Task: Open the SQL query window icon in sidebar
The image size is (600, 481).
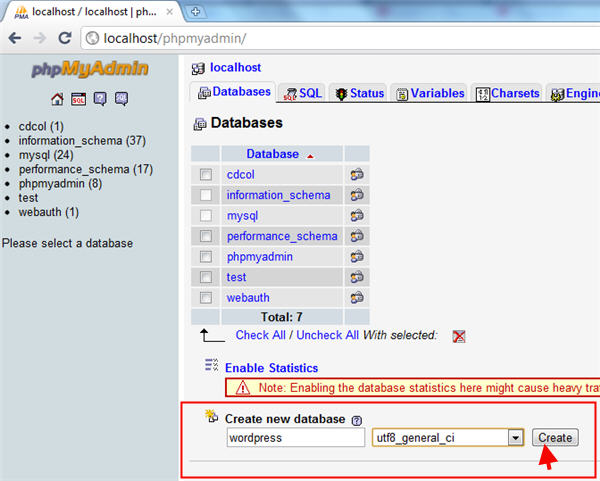Action: 78,99
